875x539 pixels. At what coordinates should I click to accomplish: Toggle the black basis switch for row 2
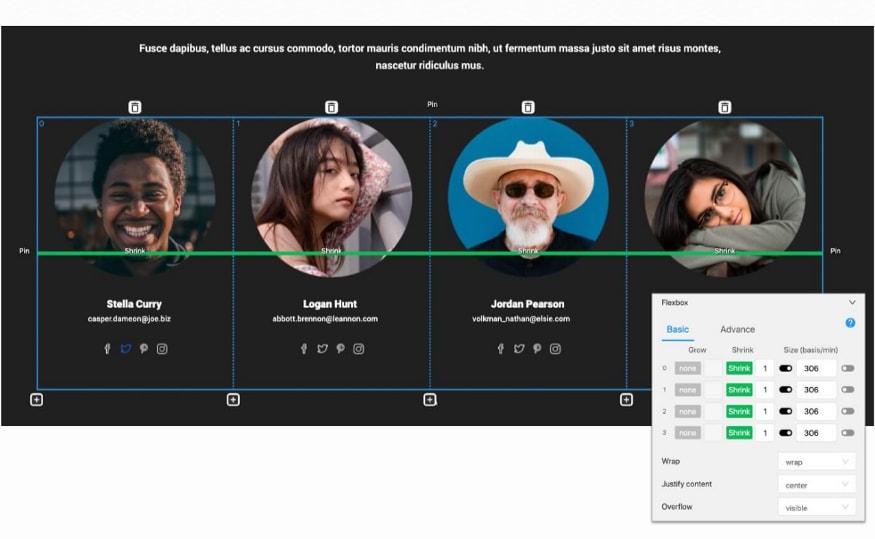coord(786,411)
